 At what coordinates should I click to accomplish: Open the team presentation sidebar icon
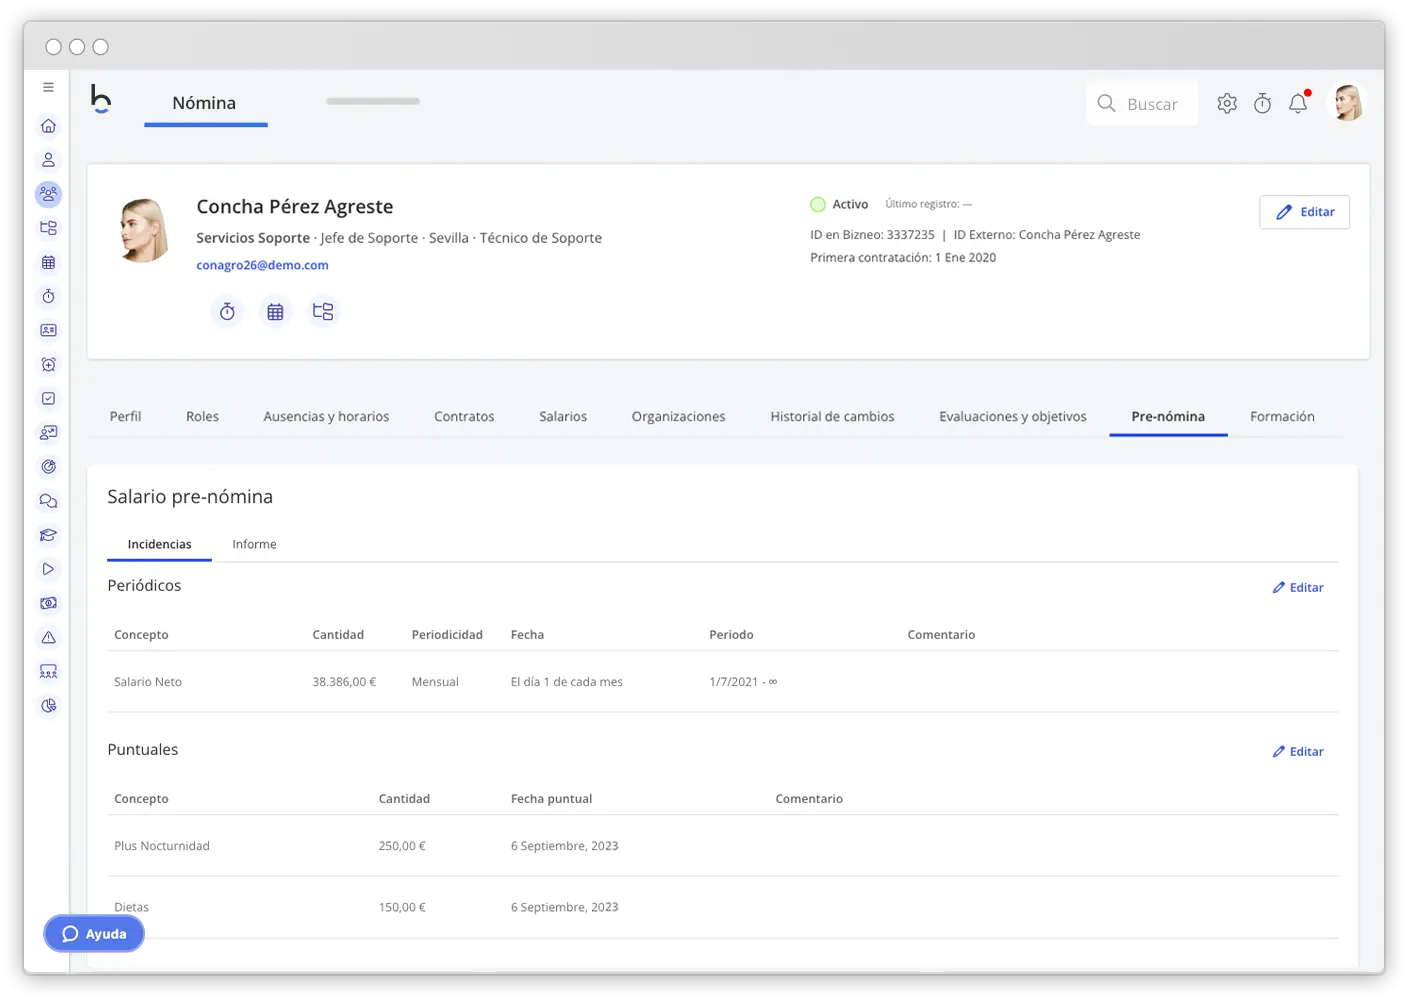48,671
